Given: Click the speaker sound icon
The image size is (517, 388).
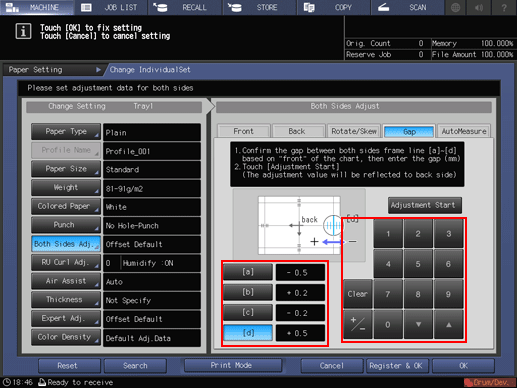Looking at the screenshot, I should pos(479,7).
